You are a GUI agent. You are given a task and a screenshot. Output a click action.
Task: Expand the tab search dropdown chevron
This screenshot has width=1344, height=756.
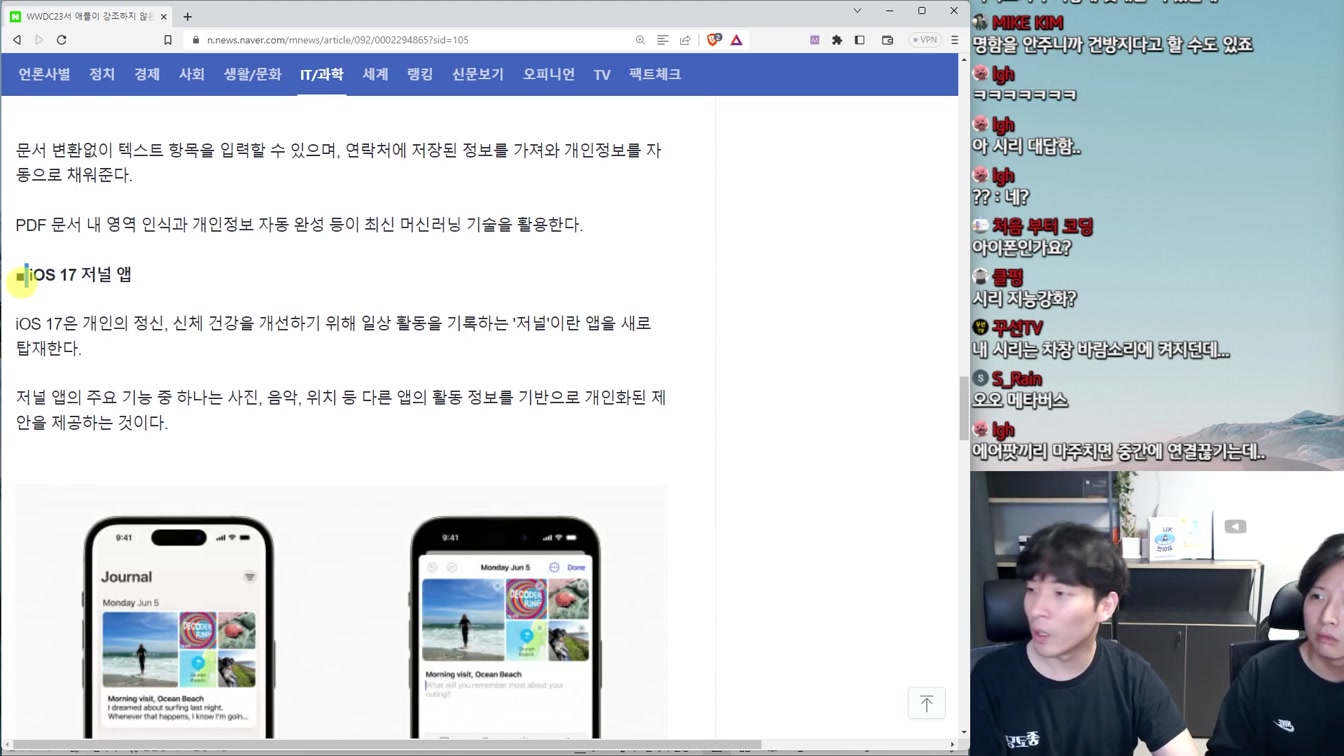[x=857, y=11]
